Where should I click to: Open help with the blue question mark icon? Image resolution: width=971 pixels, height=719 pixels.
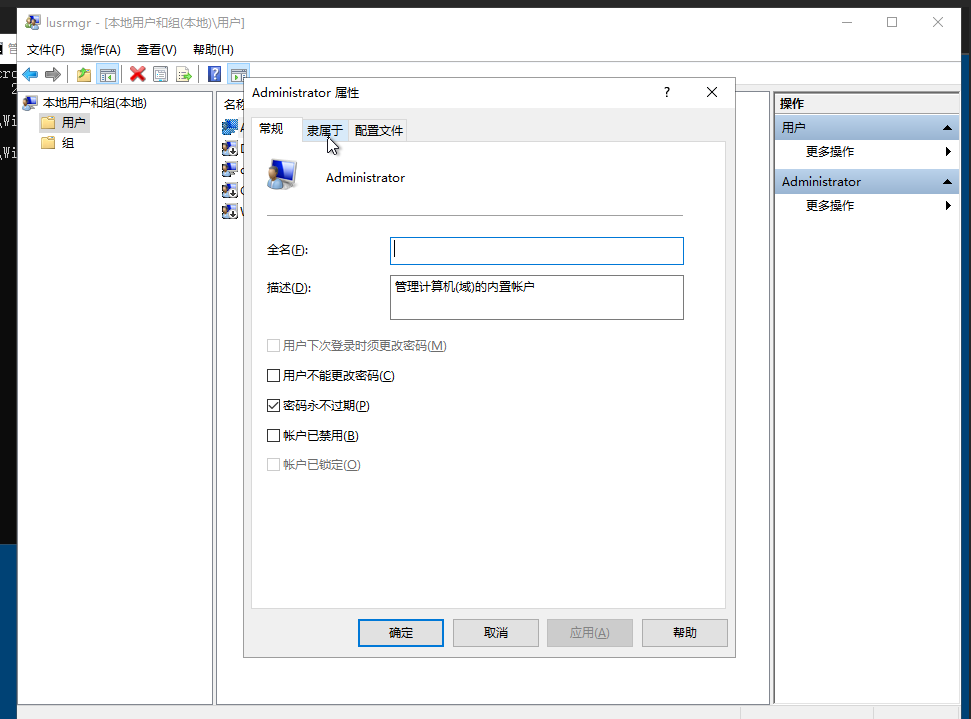click(x=214, y=75)
